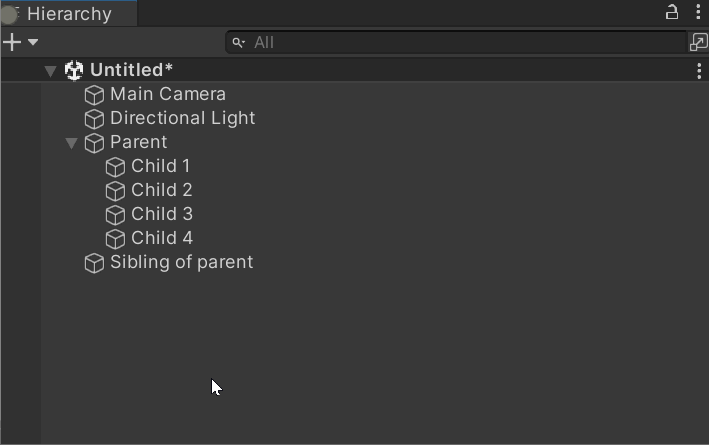This screenshot has width=709, height=445.
Task: Click the Parent GameObject cube icon
Action: (x=94, y=142)
